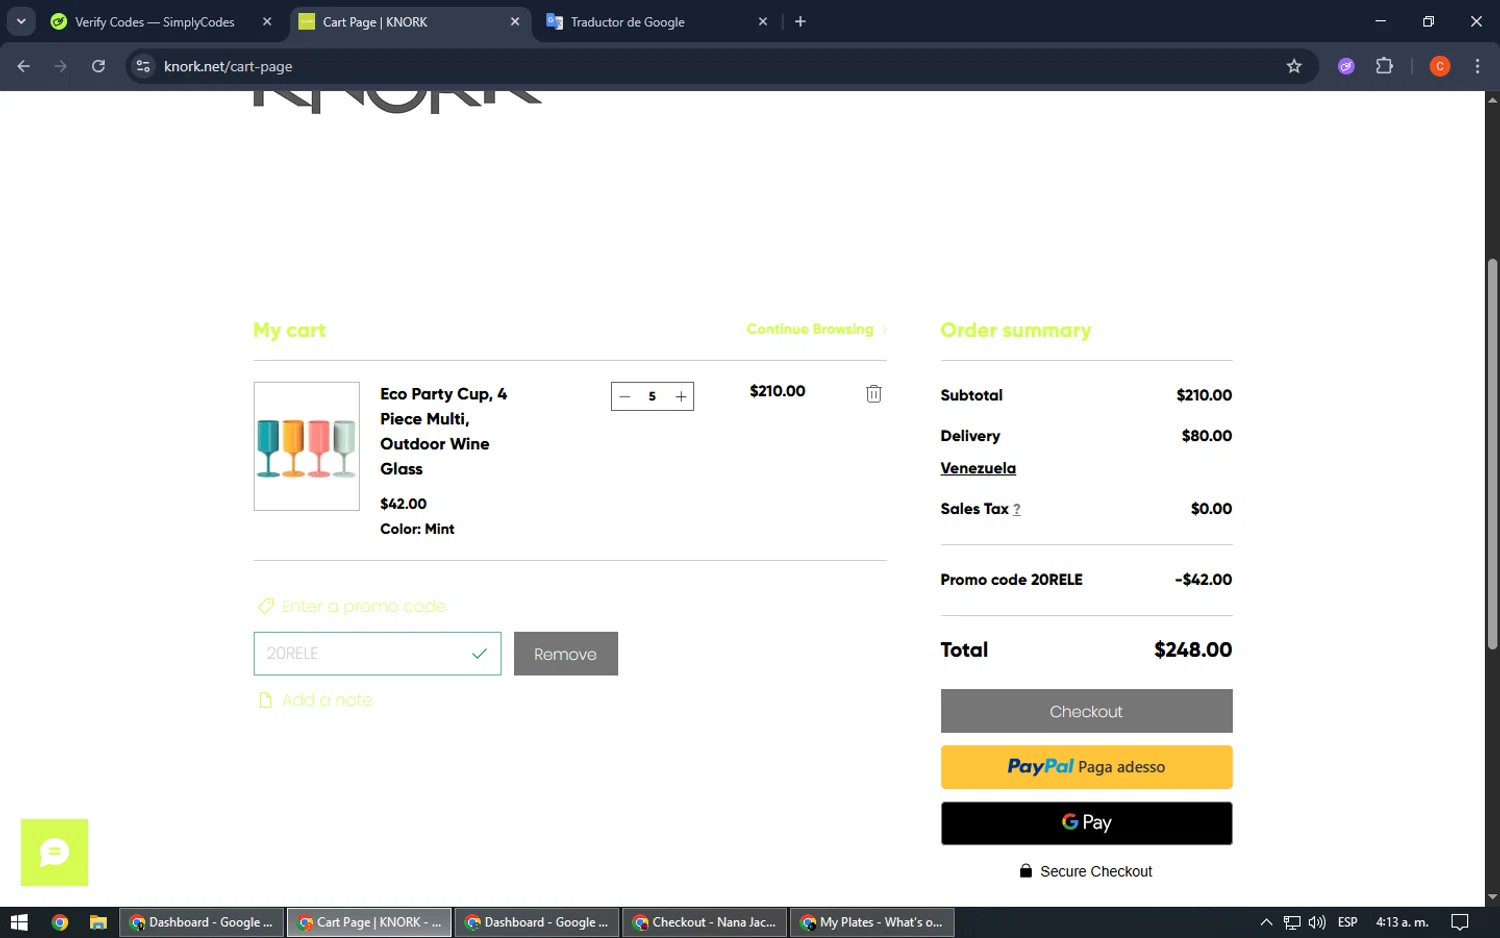Click the Sales Tax question mark help
Image resolution: width=1500 pixels, height=938 pixels.
[1017, 509]
